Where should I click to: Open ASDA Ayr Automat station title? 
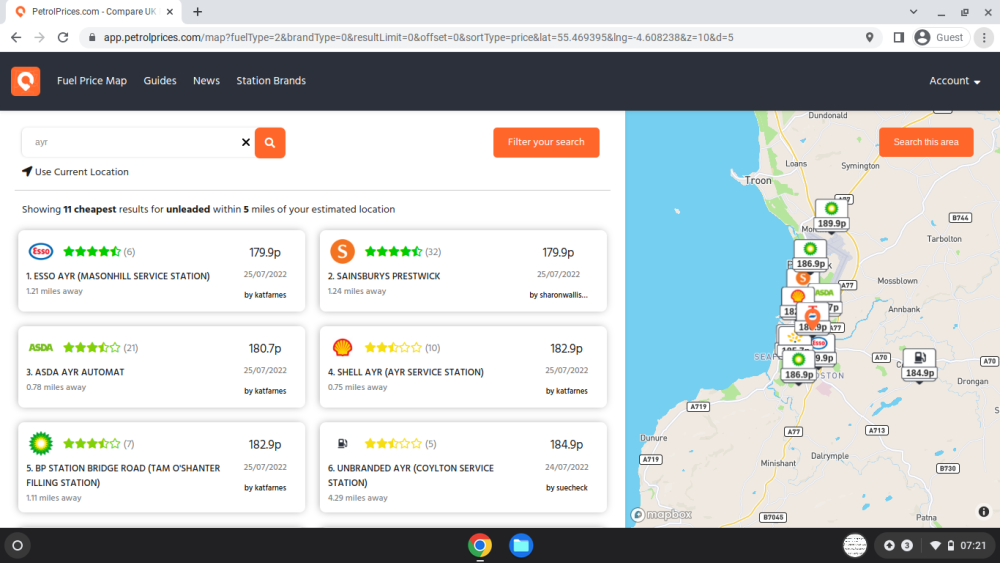pos(75,372)
